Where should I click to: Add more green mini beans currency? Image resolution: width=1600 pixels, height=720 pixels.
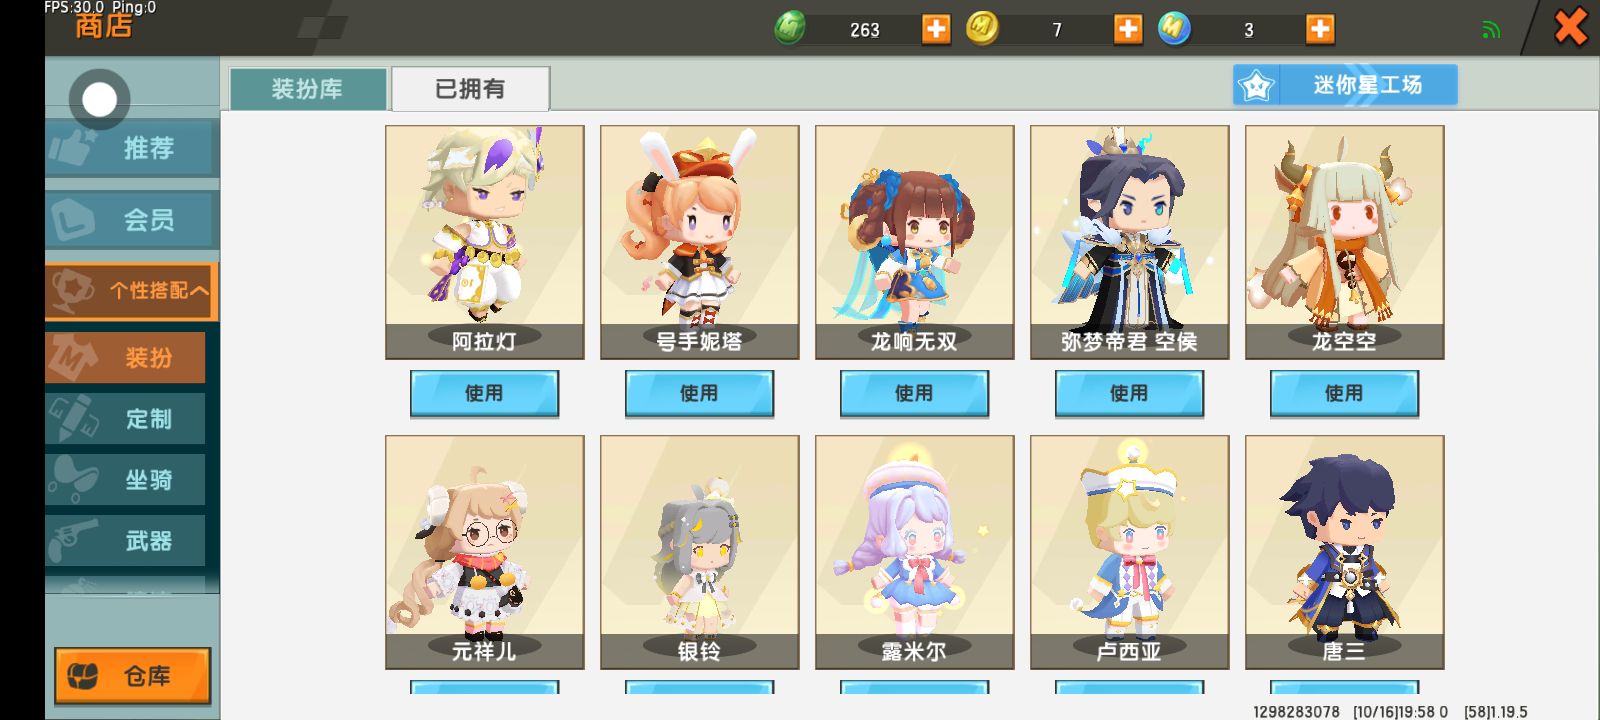coord(936,29)
